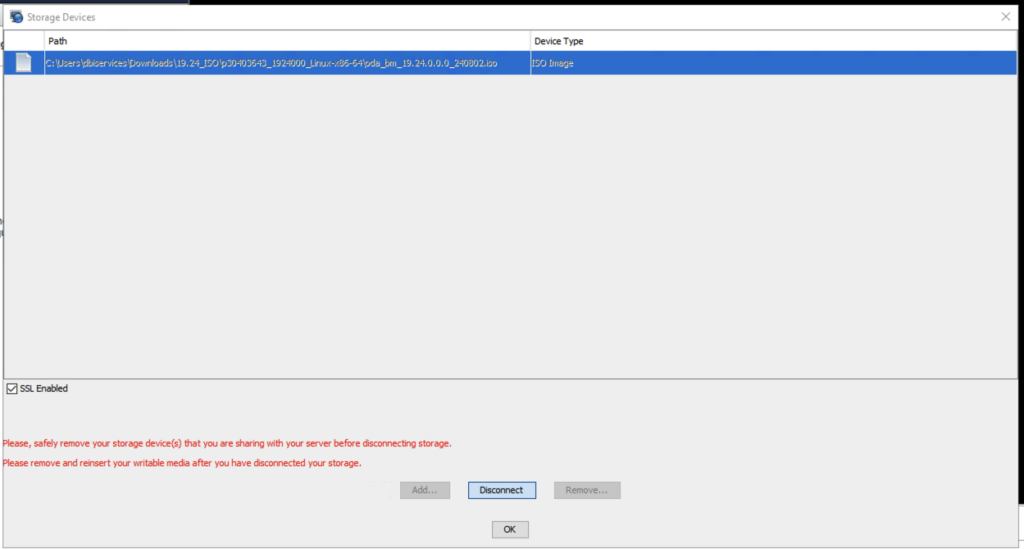Click the SSL Enabled label text

[44, 388]
